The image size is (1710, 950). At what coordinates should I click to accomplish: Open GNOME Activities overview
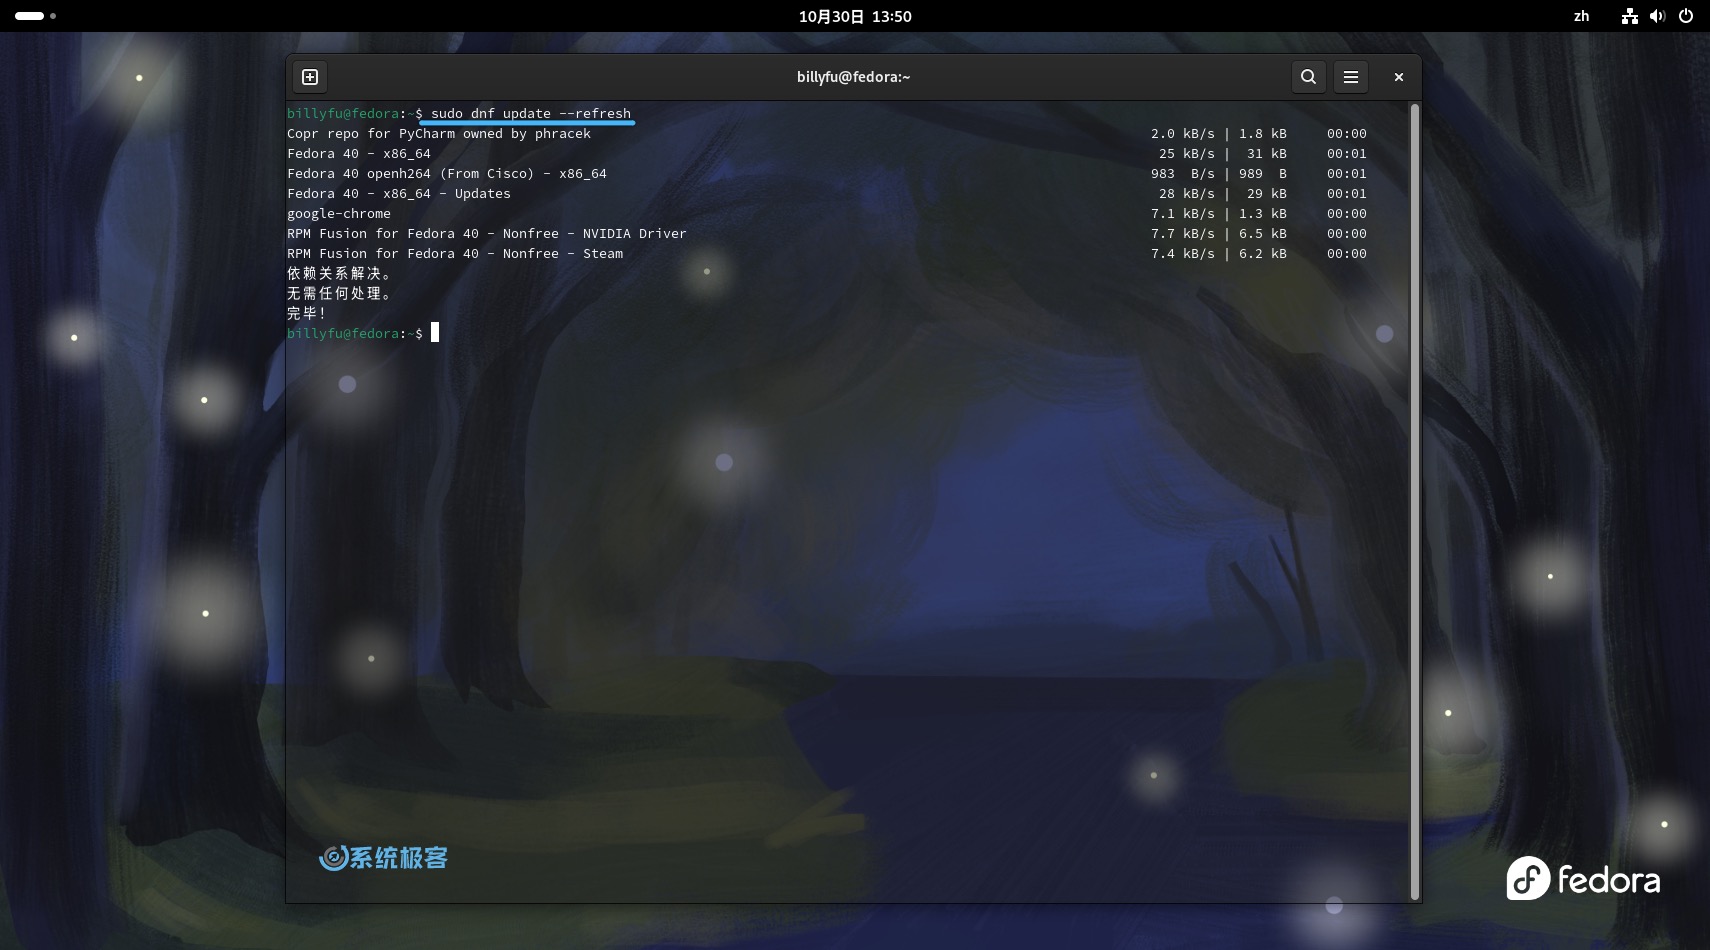(35, 16)
